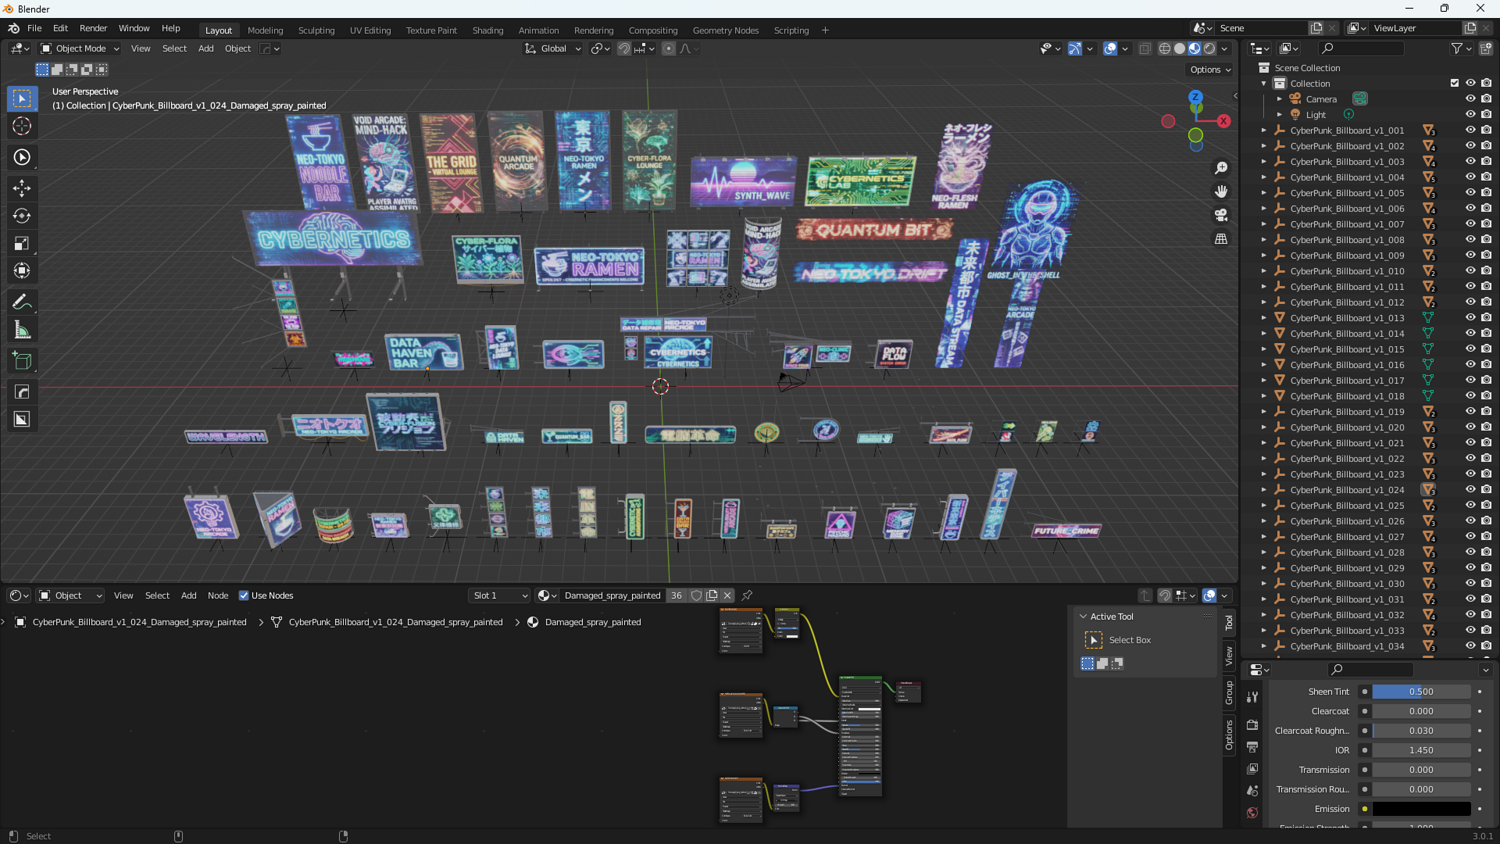This screenshot has width=1500, height=844.
Task: Open the Object Mode dropdown
Action: click(x=80, y=48)
